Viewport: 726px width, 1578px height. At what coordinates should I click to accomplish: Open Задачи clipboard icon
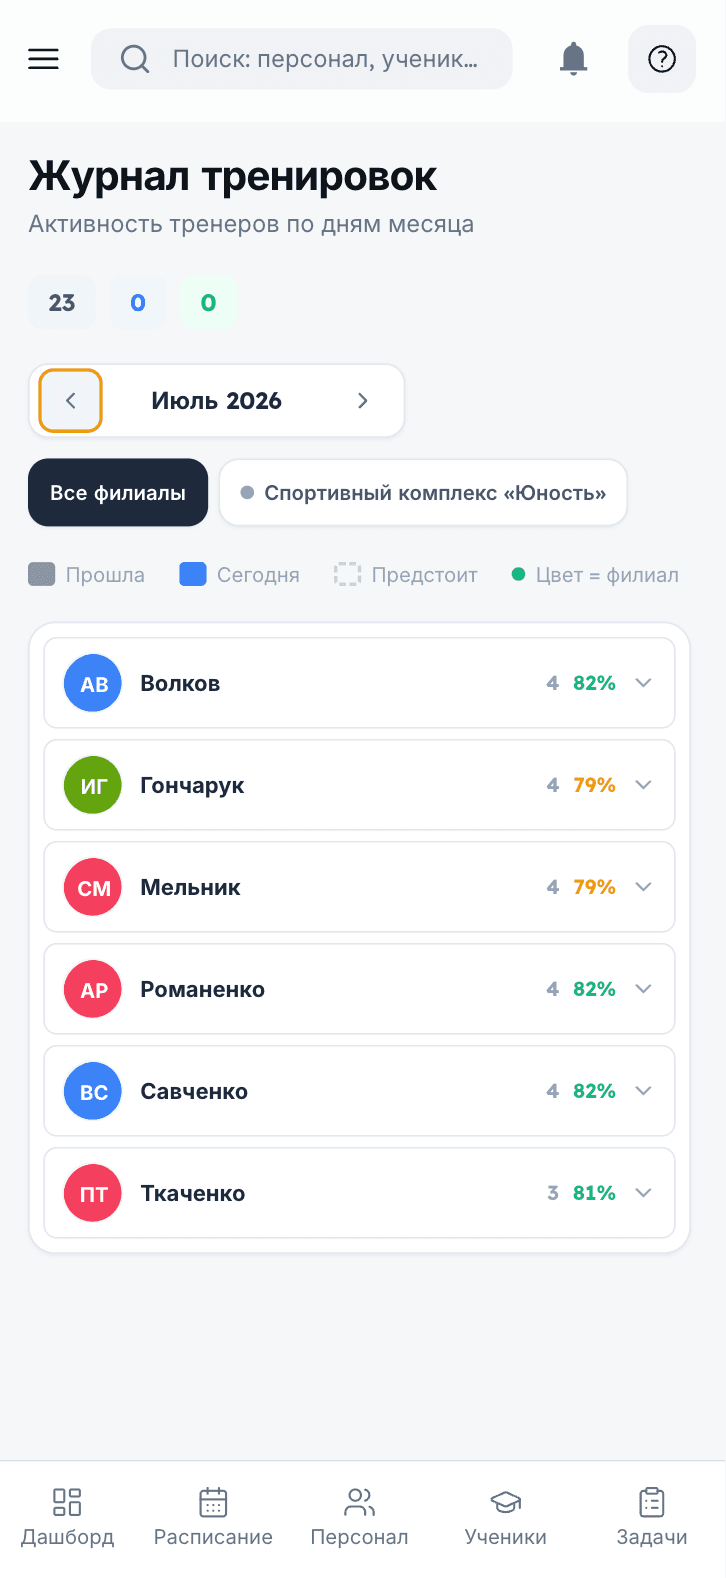tap(652, 1502)
